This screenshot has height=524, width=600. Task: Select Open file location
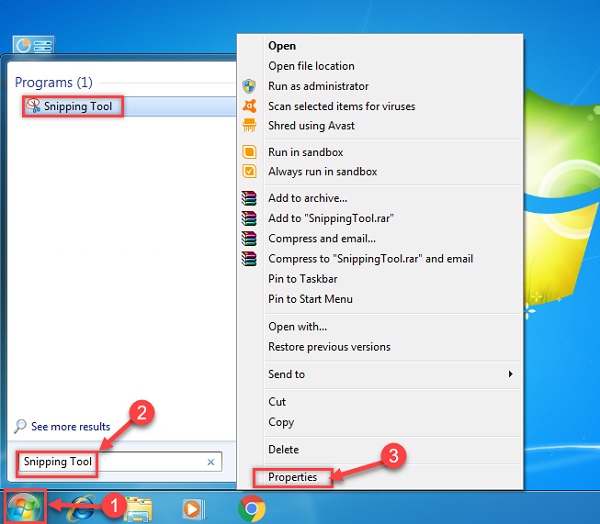tap(311, 66)
